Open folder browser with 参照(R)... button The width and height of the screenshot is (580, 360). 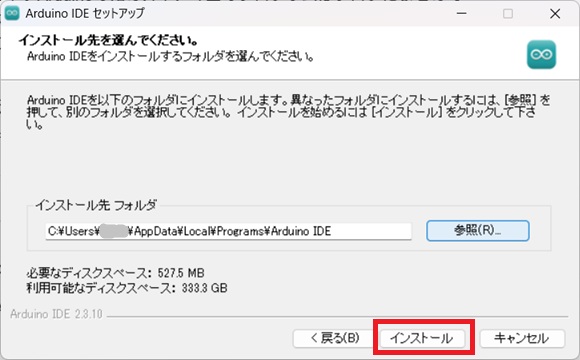(478, 231)
